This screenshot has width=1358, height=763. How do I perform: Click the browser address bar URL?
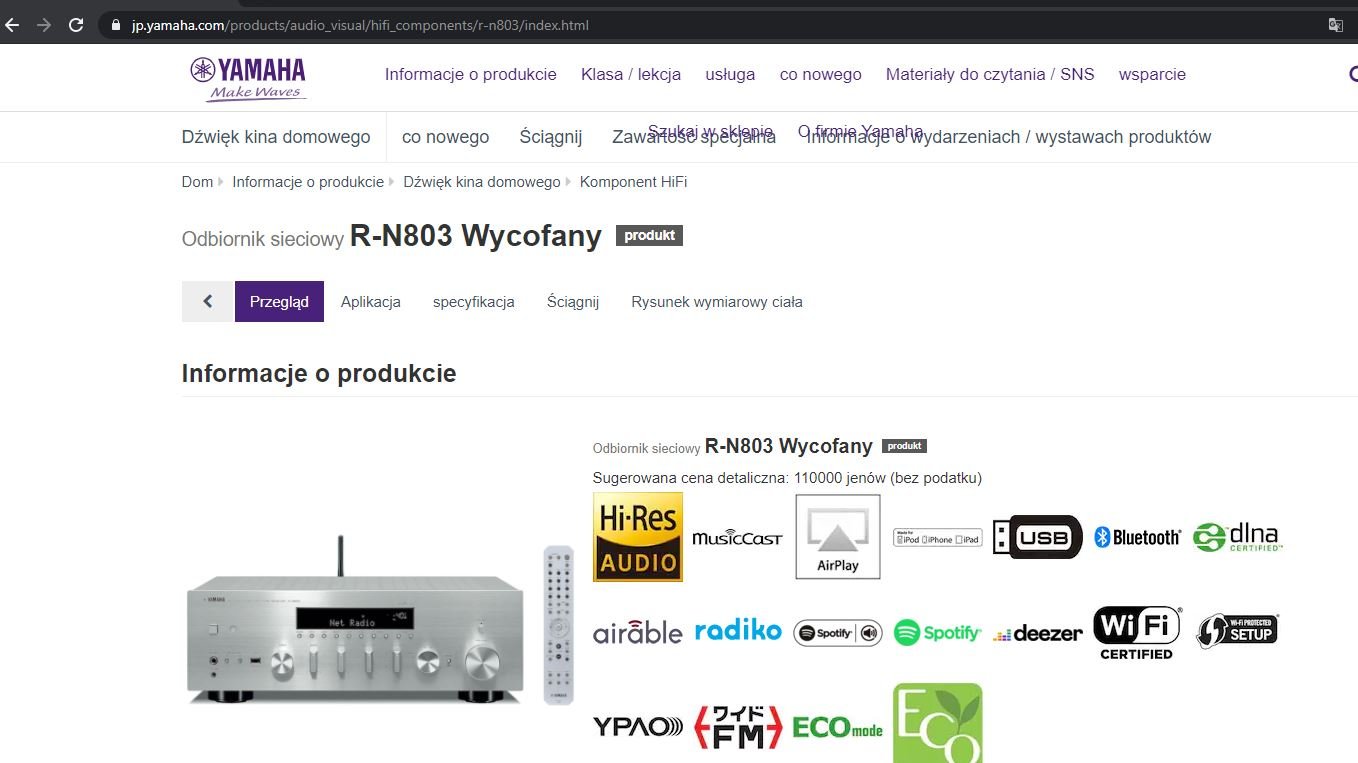pos(360,25)
